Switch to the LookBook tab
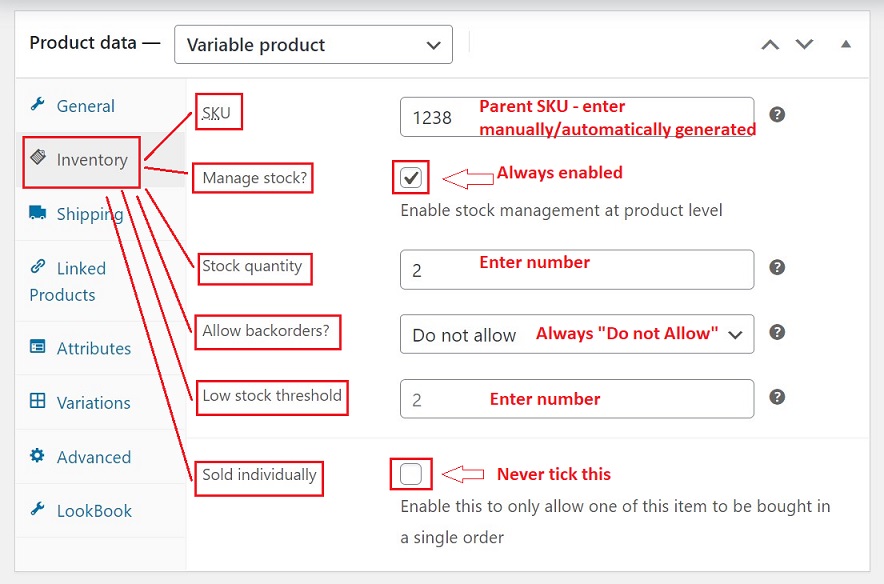This screenshot has height=584, width=884. coord(94,510)
